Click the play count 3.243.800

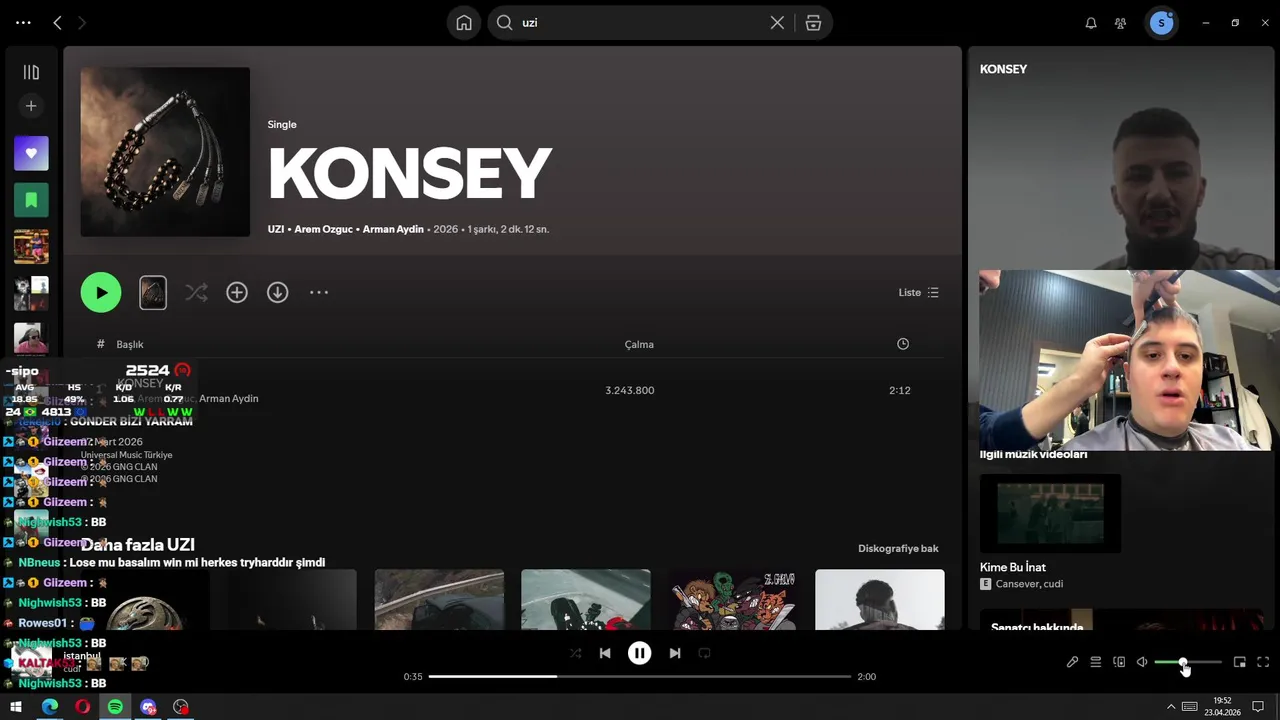tap(630, 390)
